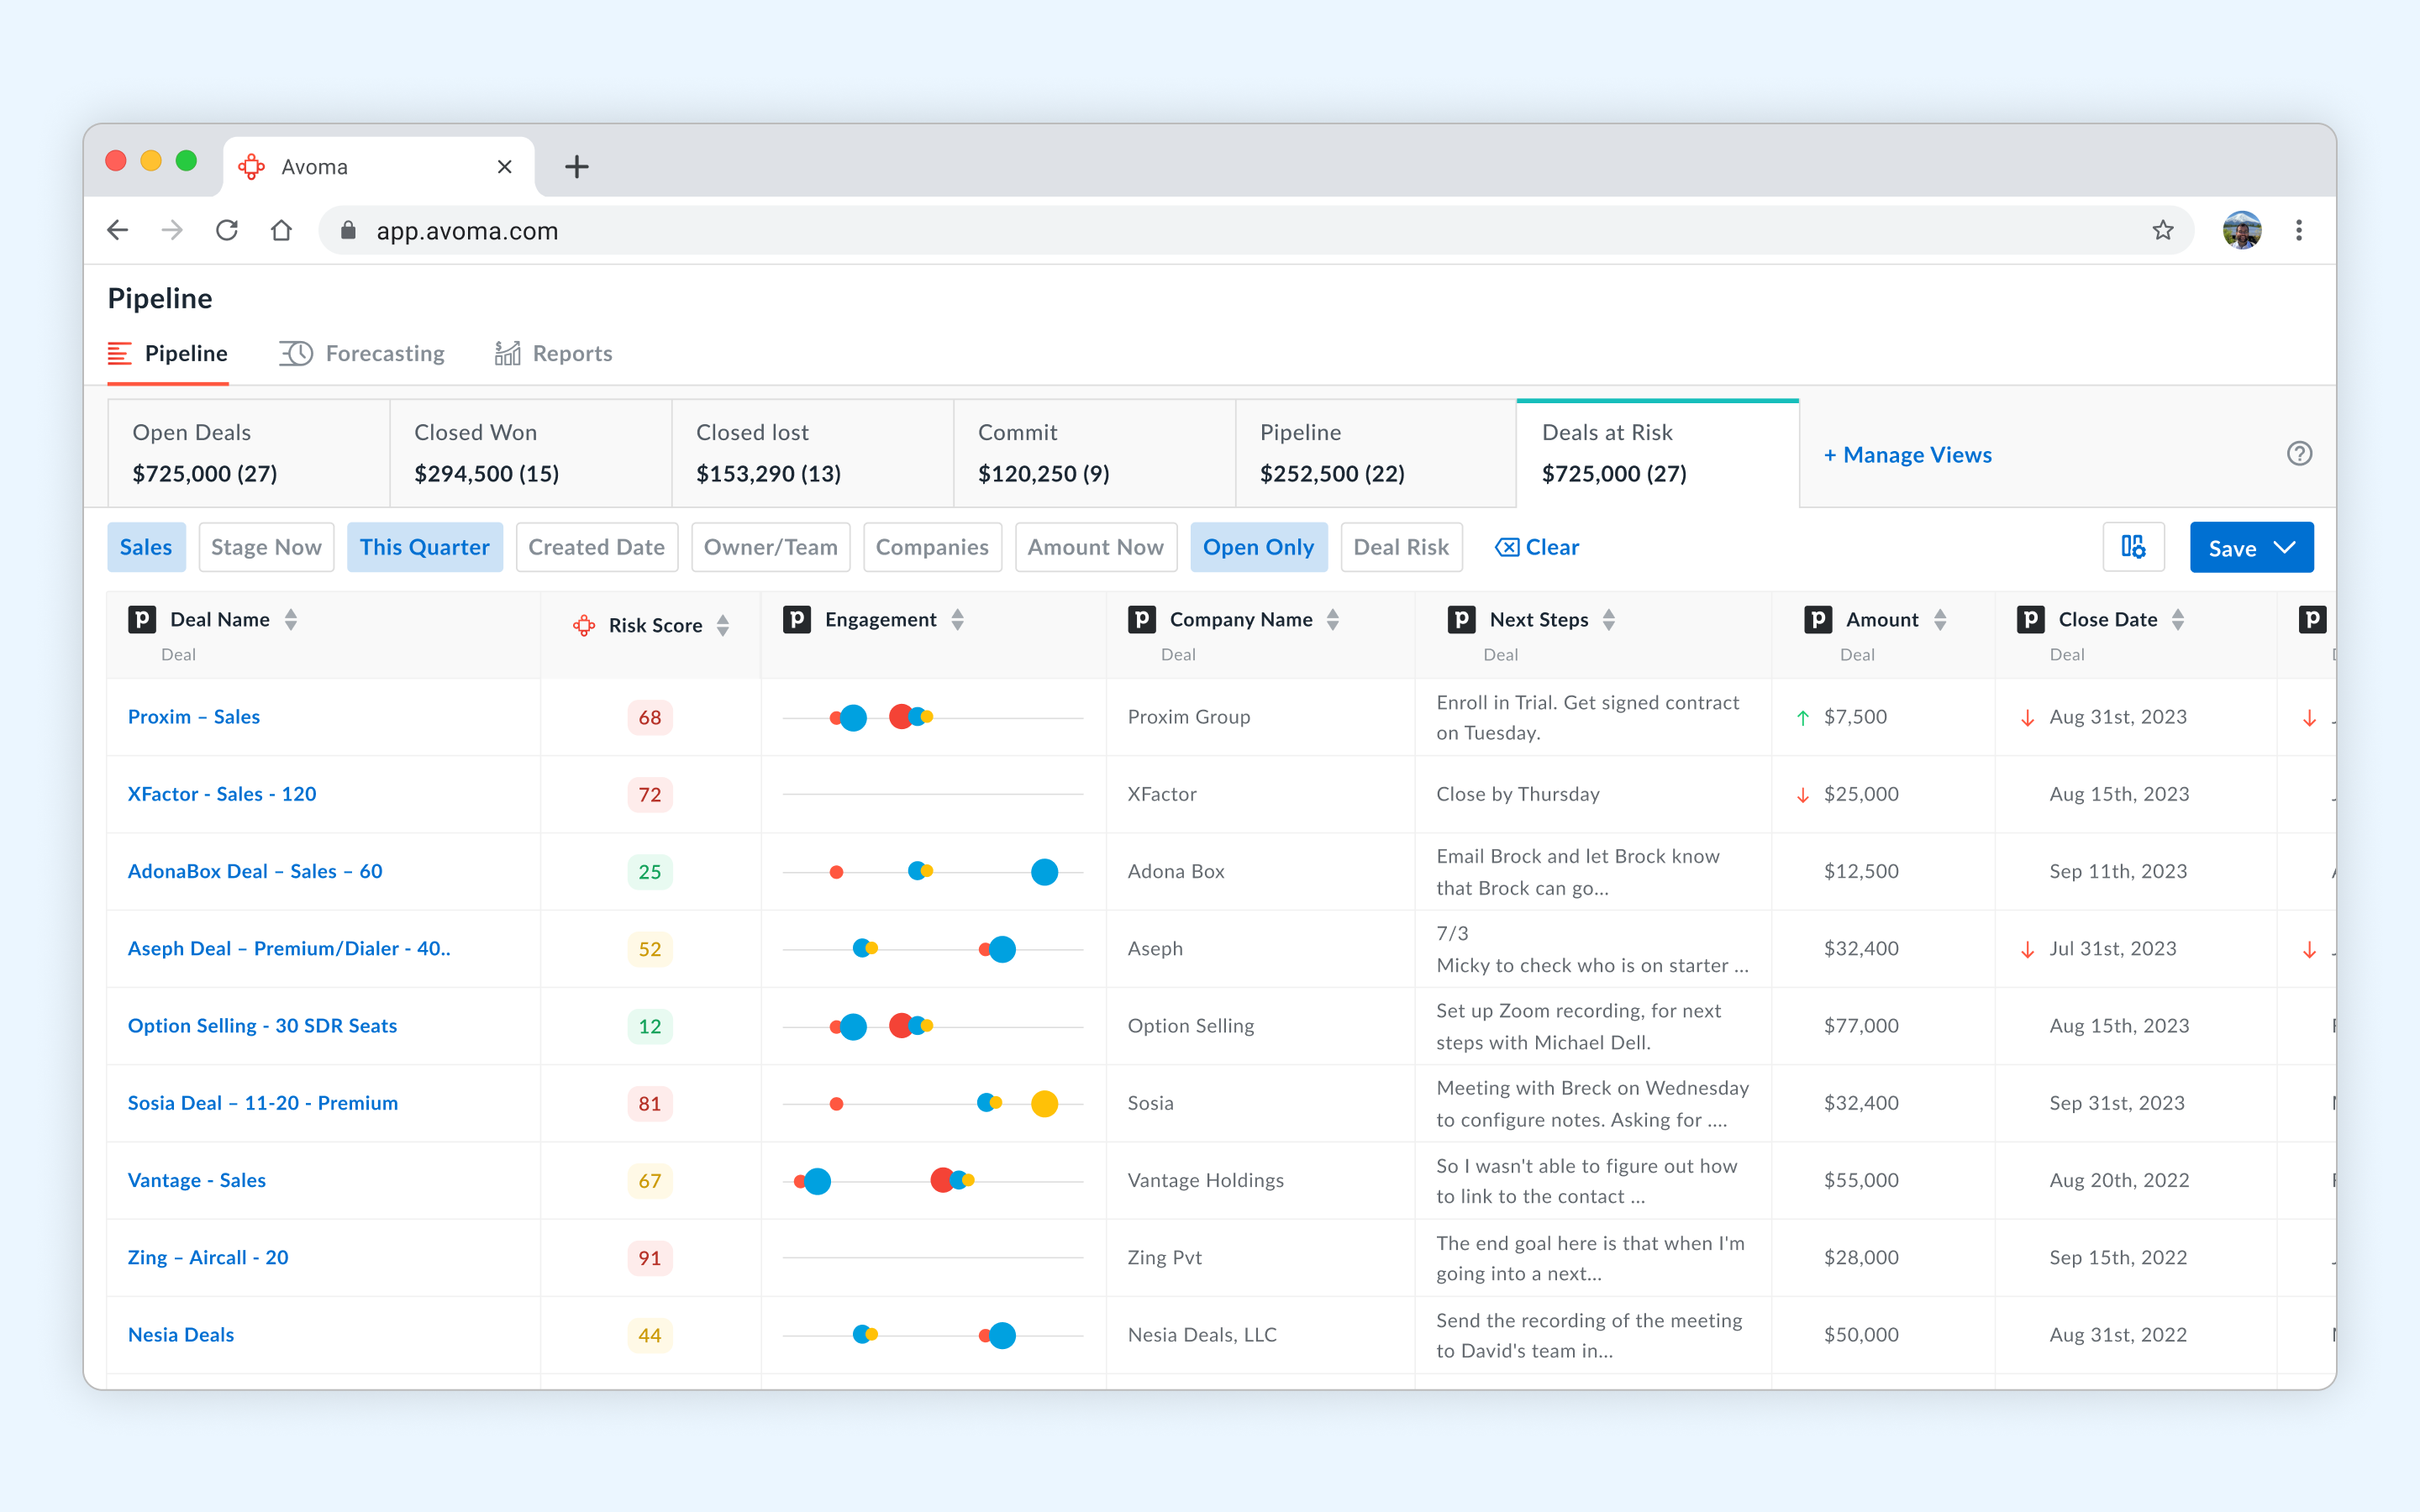The height and width of the screenshot is (1512, 2420).
Task: Open the column layout settings icon
Action: pos(2133,547)
